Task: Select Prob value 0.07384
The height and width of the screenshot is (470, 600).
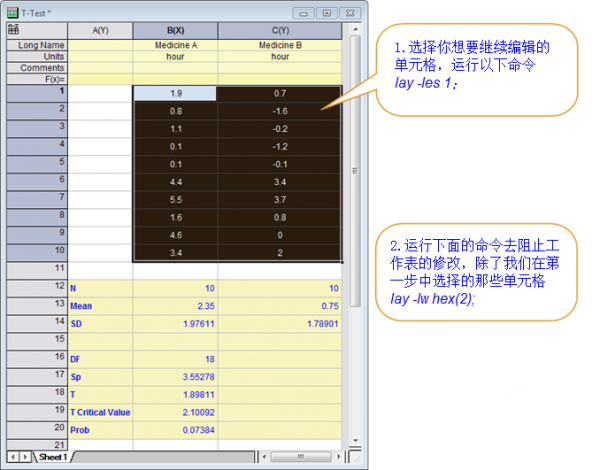Action: [x=175, y=430]
